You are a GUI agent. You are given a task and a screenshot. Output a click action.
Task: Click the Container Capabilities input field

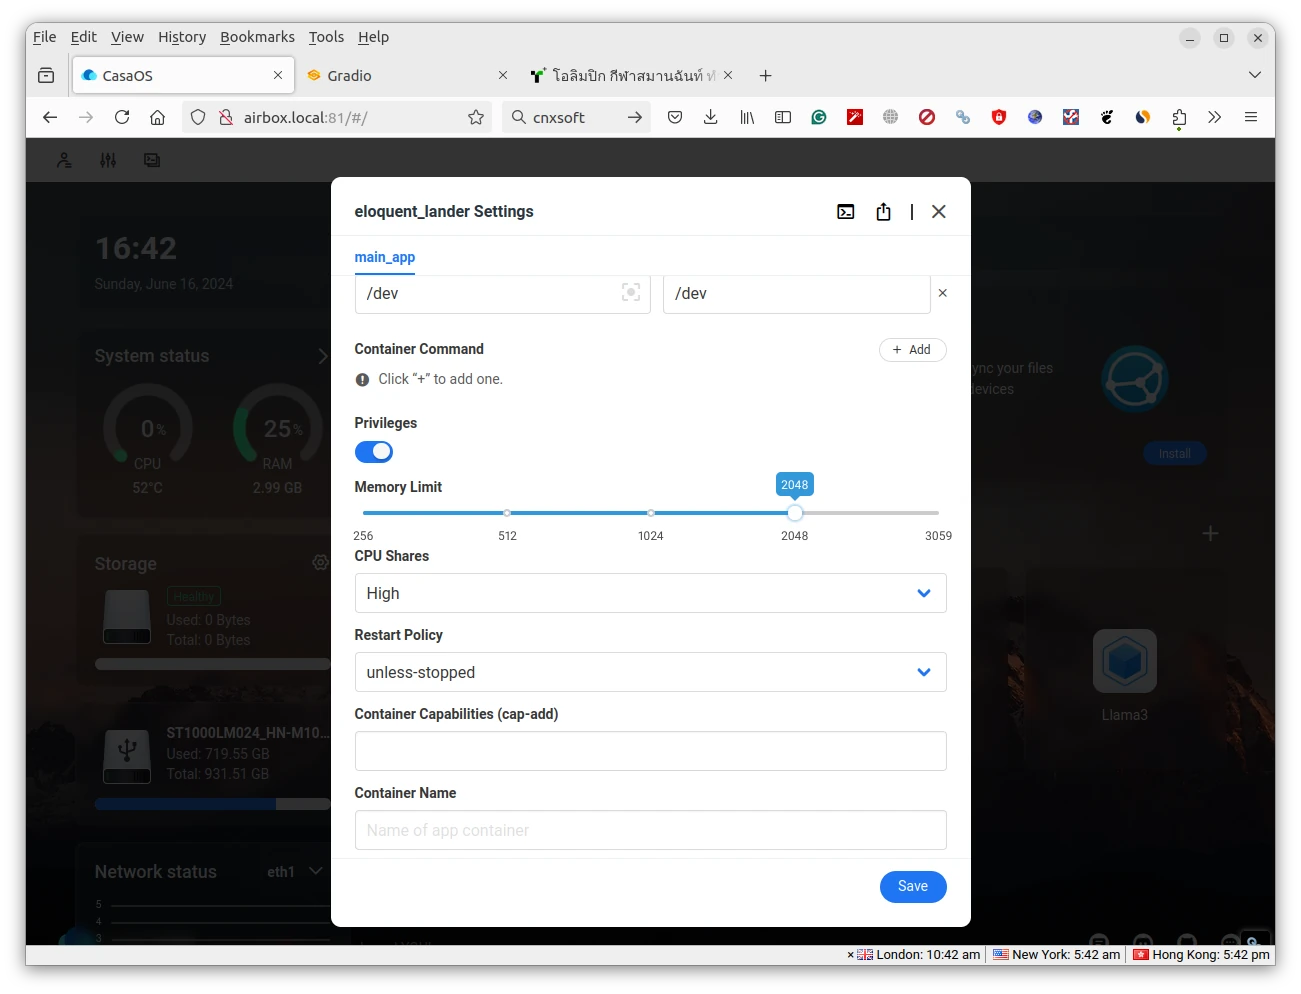[651, 751]
